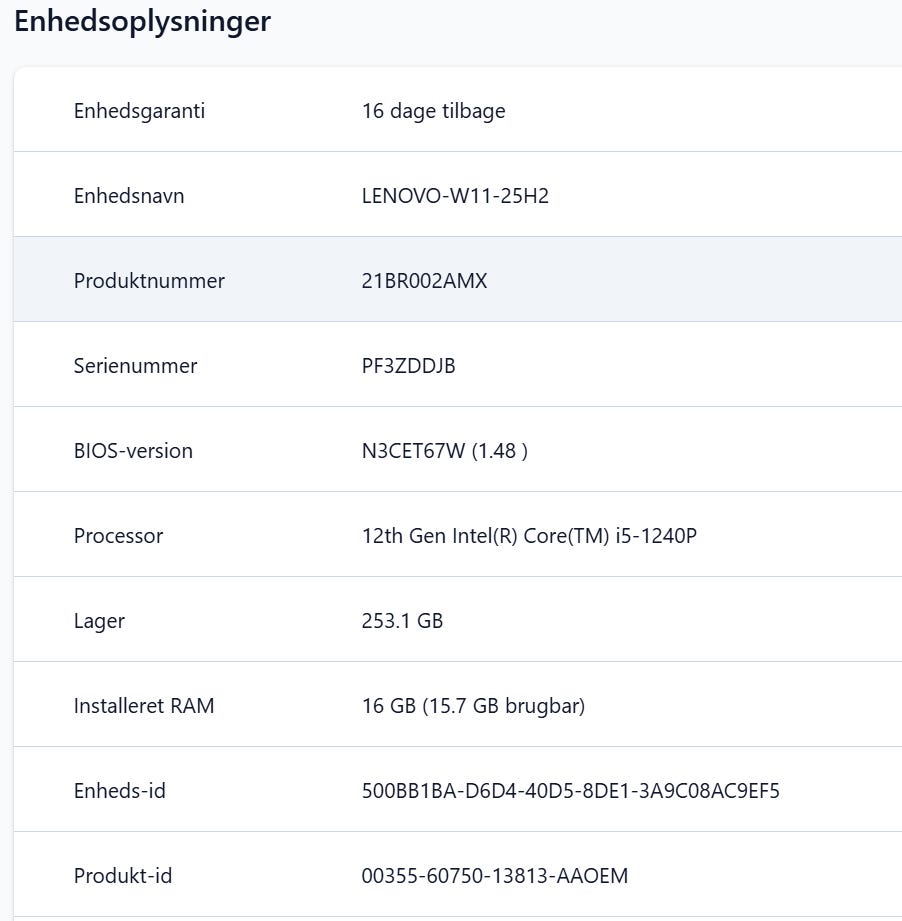Screen dimensions: 902x921
Task: Select storage value 253.1 GB
Action: point(402,621)
